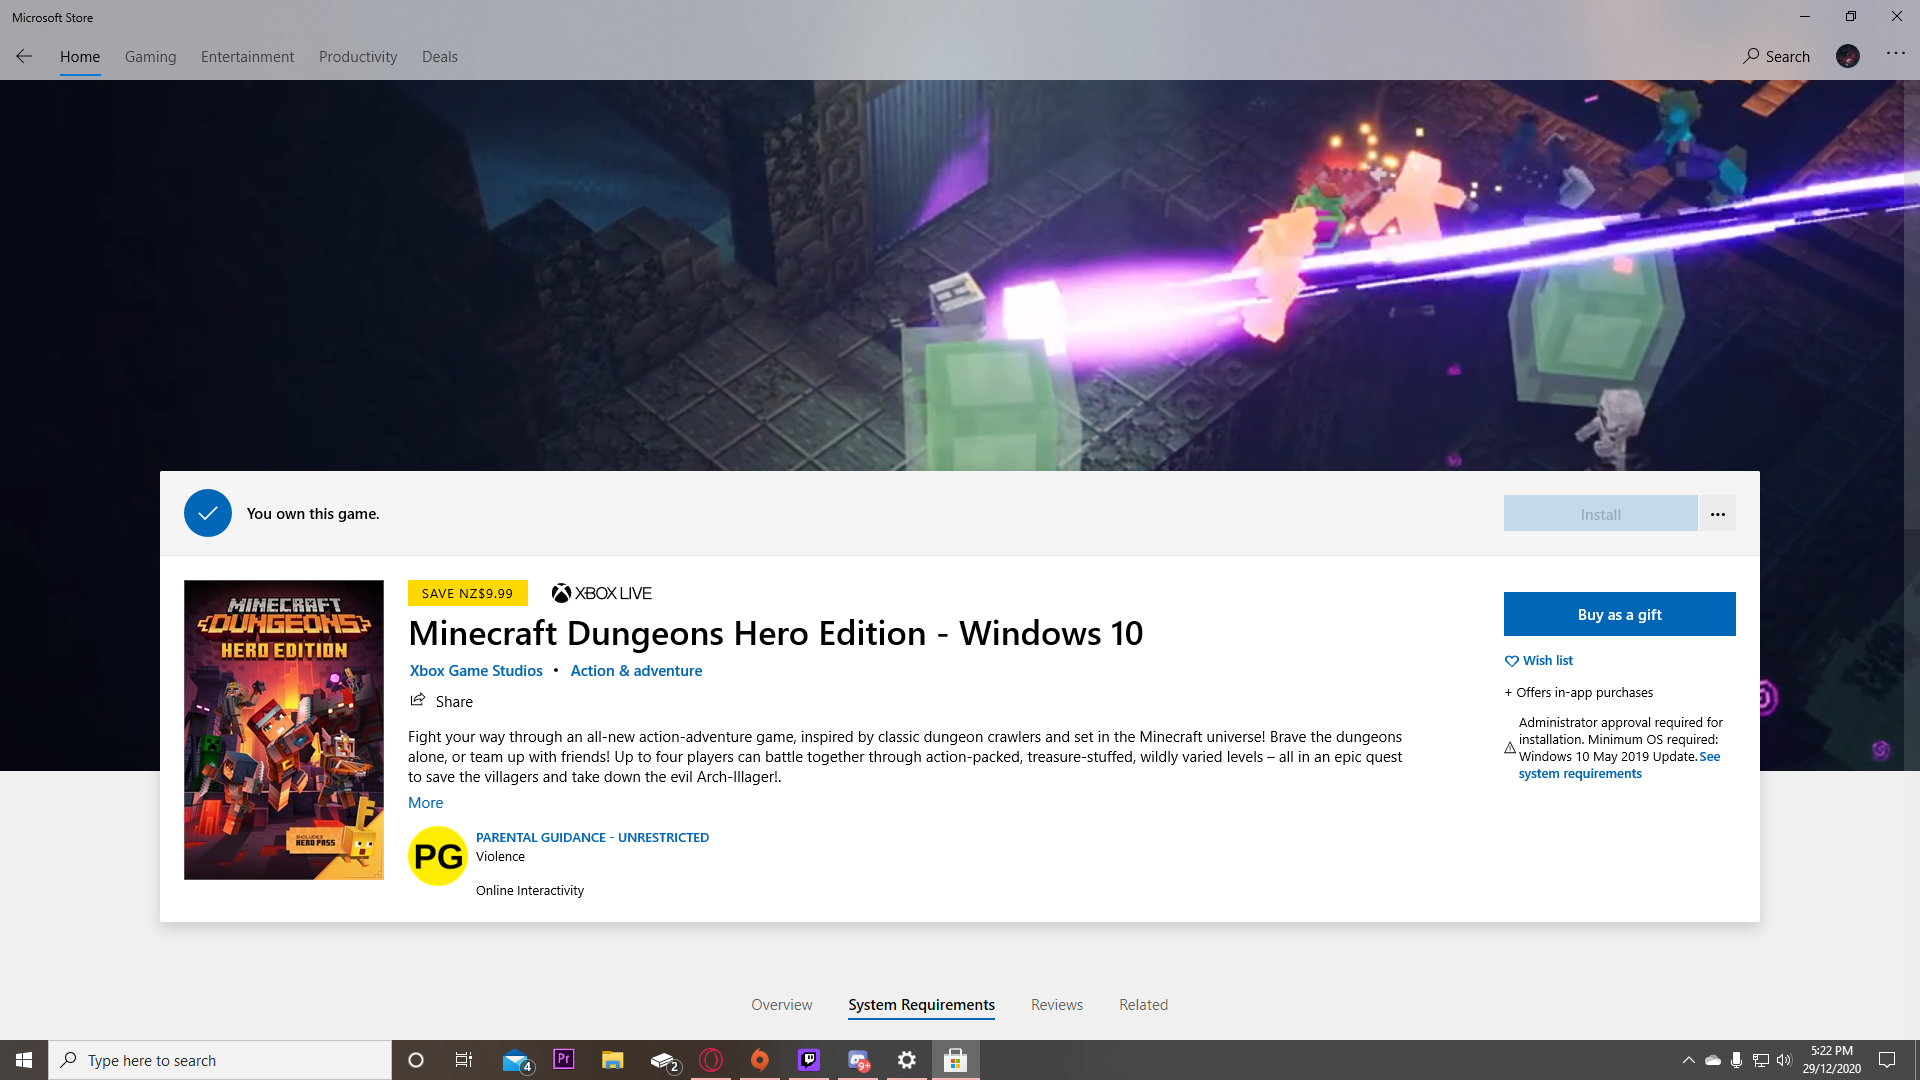Click the Minecraft Dungeons cover art
The height and width of the screenshot is (1080, 1920).
(x=284, y=730)
